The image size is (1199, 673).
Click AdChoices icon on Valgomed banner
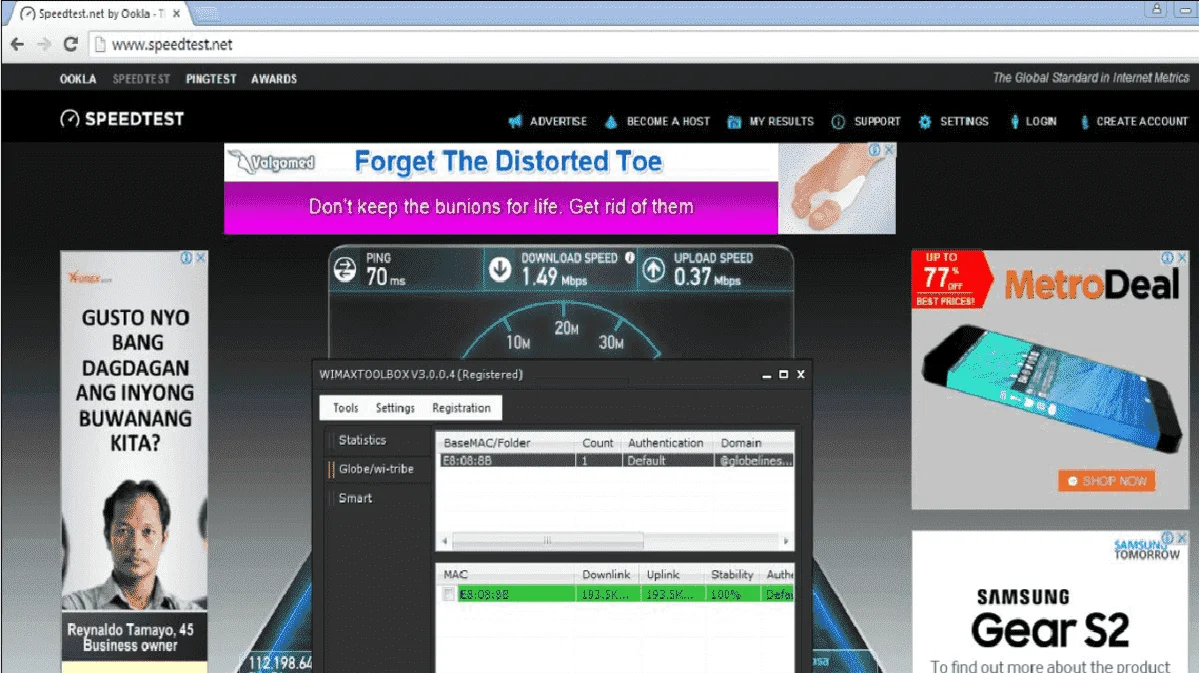pyautogui.click(x=875, y=150)
